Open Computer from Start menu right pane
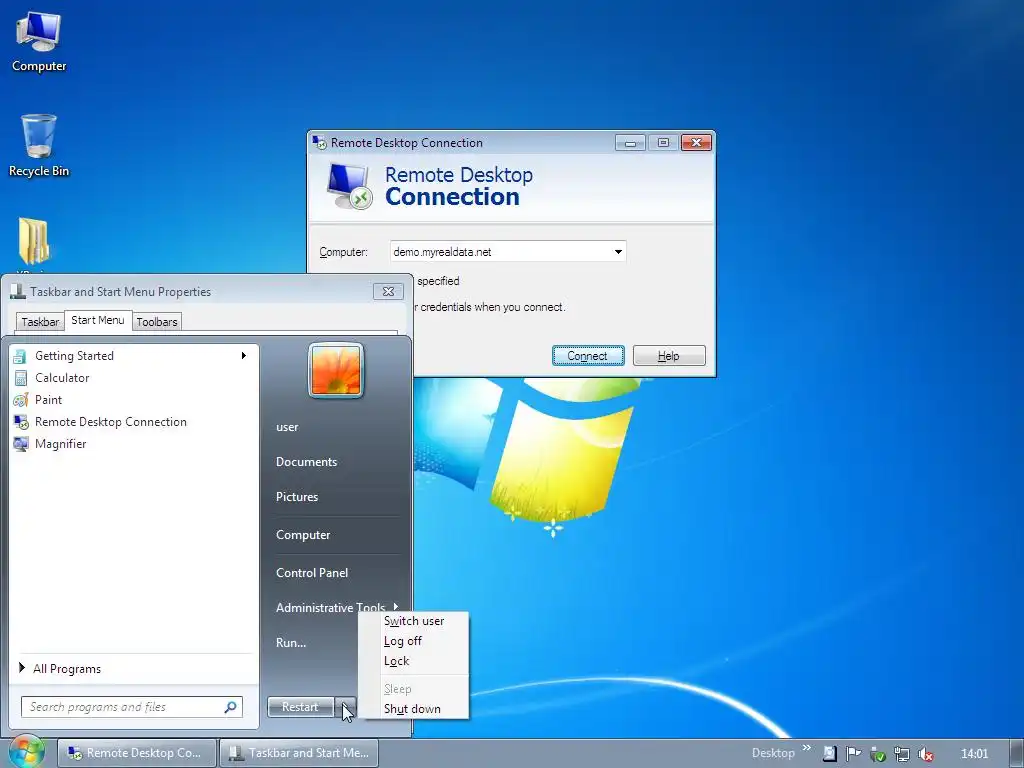Screen dimensions: 1024x768 (303, 535)
